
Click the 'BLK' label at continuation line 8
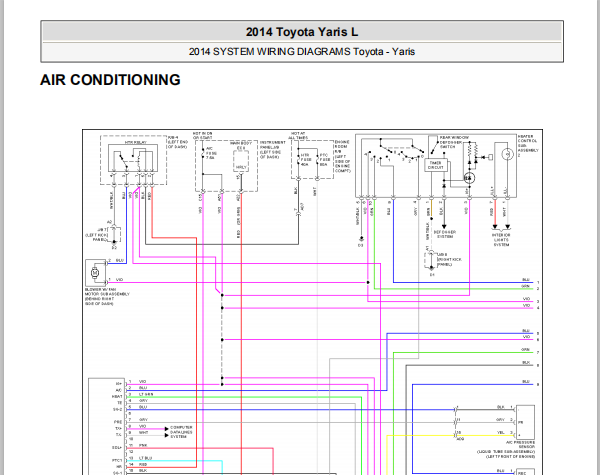point(526,362)
